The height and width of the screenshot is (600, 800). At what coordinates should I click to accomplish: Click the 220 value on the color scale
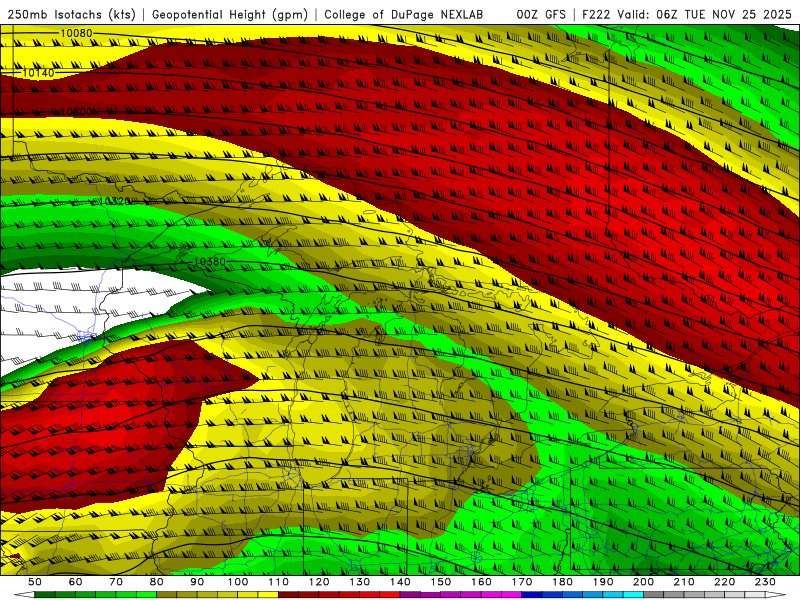click(724, 582)
